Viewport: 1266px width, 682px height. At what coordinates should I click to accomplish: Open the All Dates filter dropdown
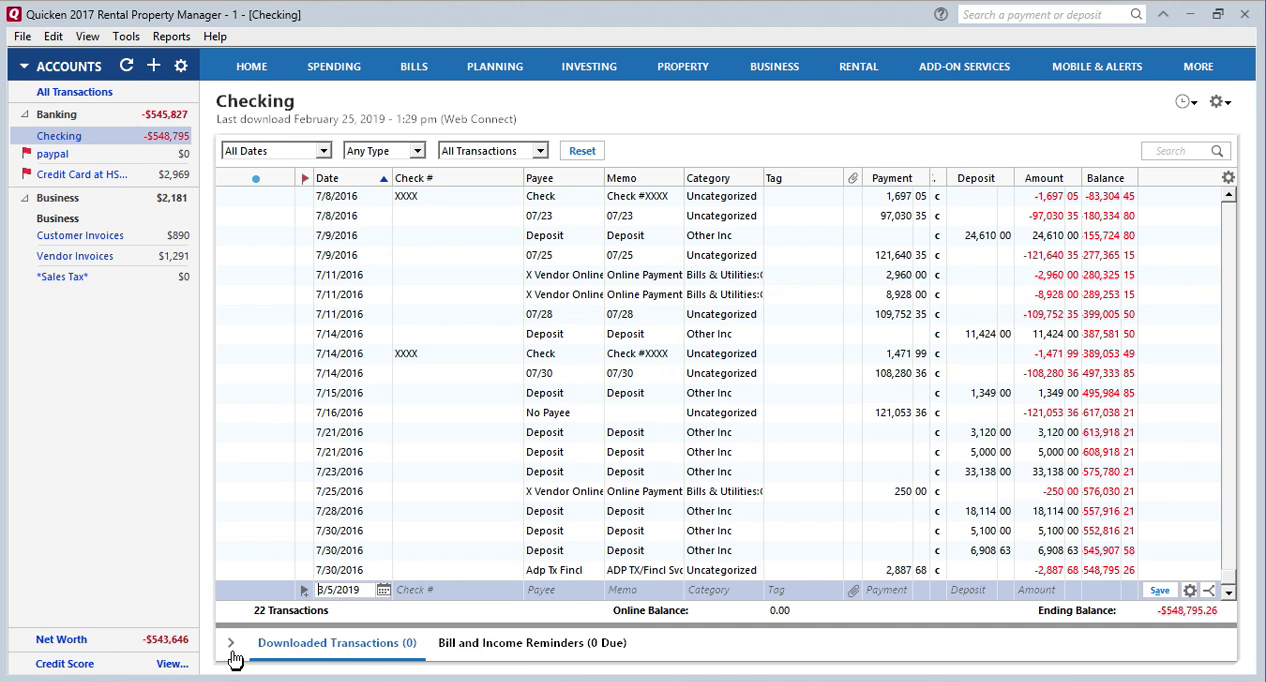tap(276, 151)
